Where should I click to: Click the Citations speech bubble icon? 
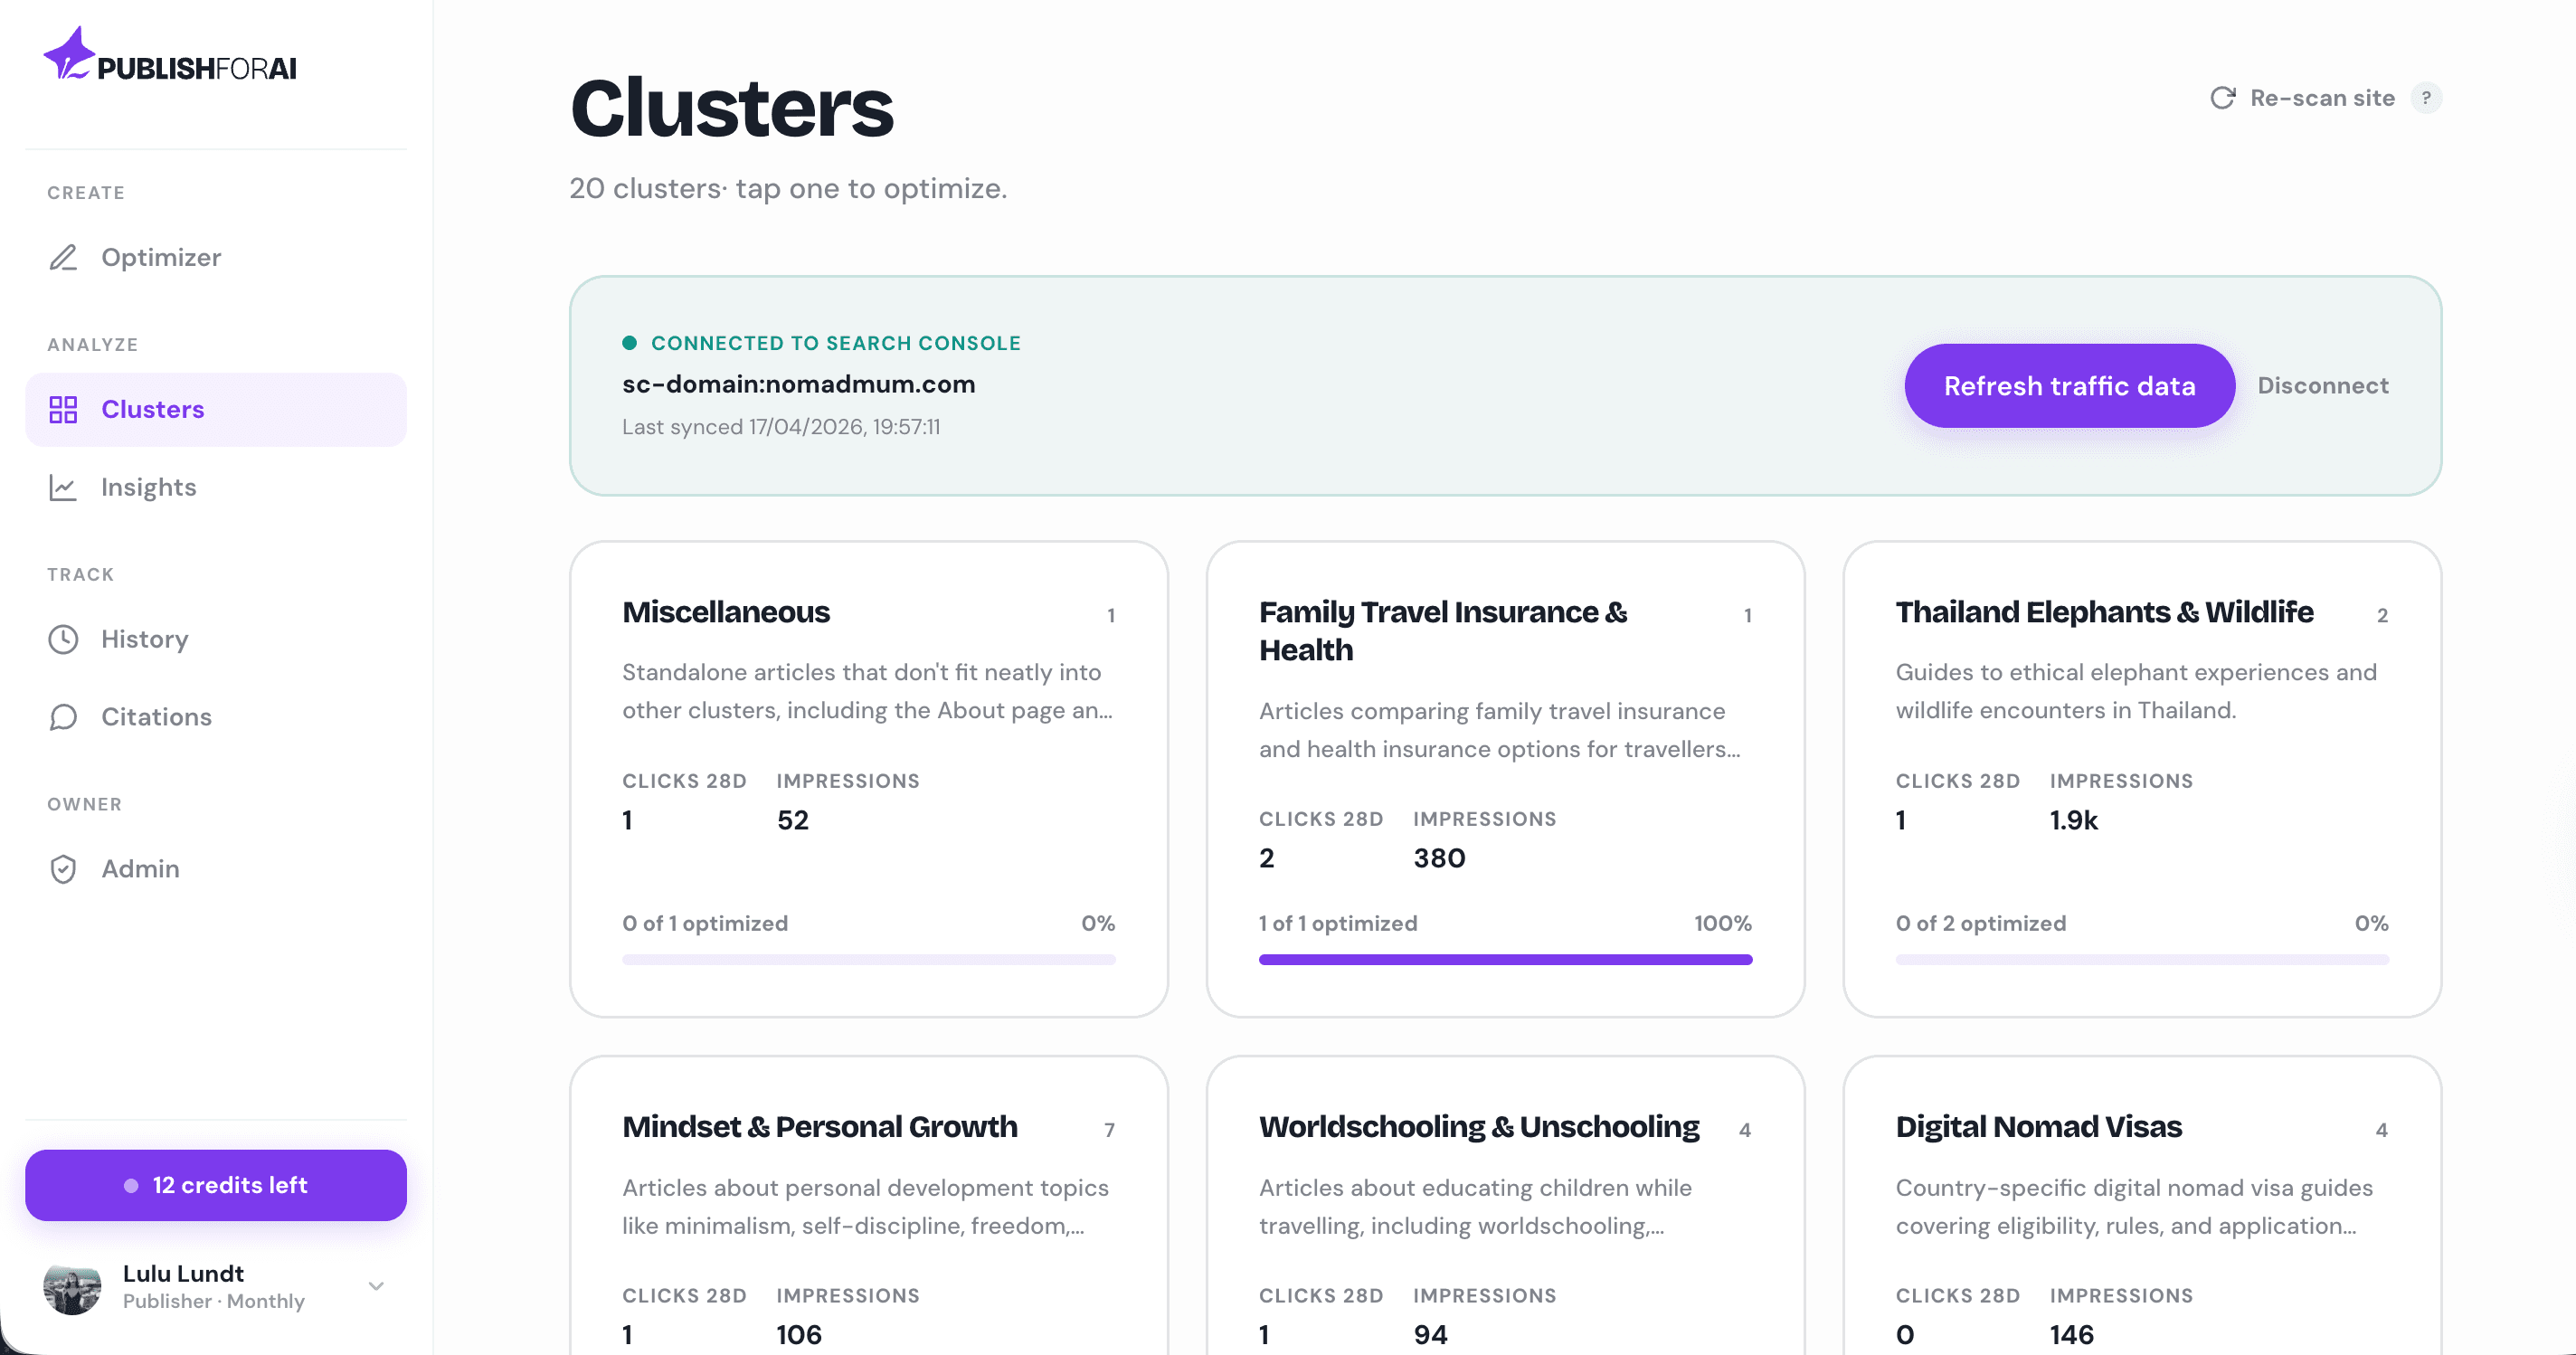[63, 717]
